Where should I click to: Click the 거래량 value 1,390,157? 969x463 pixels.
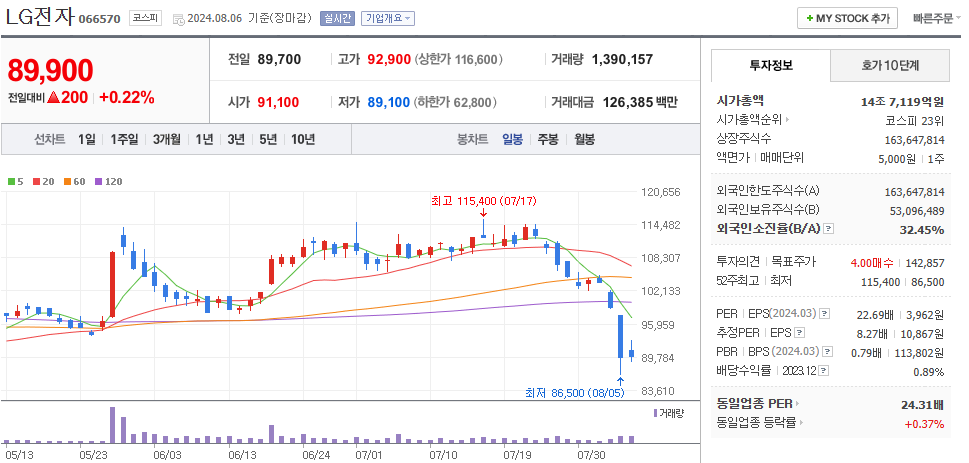[622, 59]
